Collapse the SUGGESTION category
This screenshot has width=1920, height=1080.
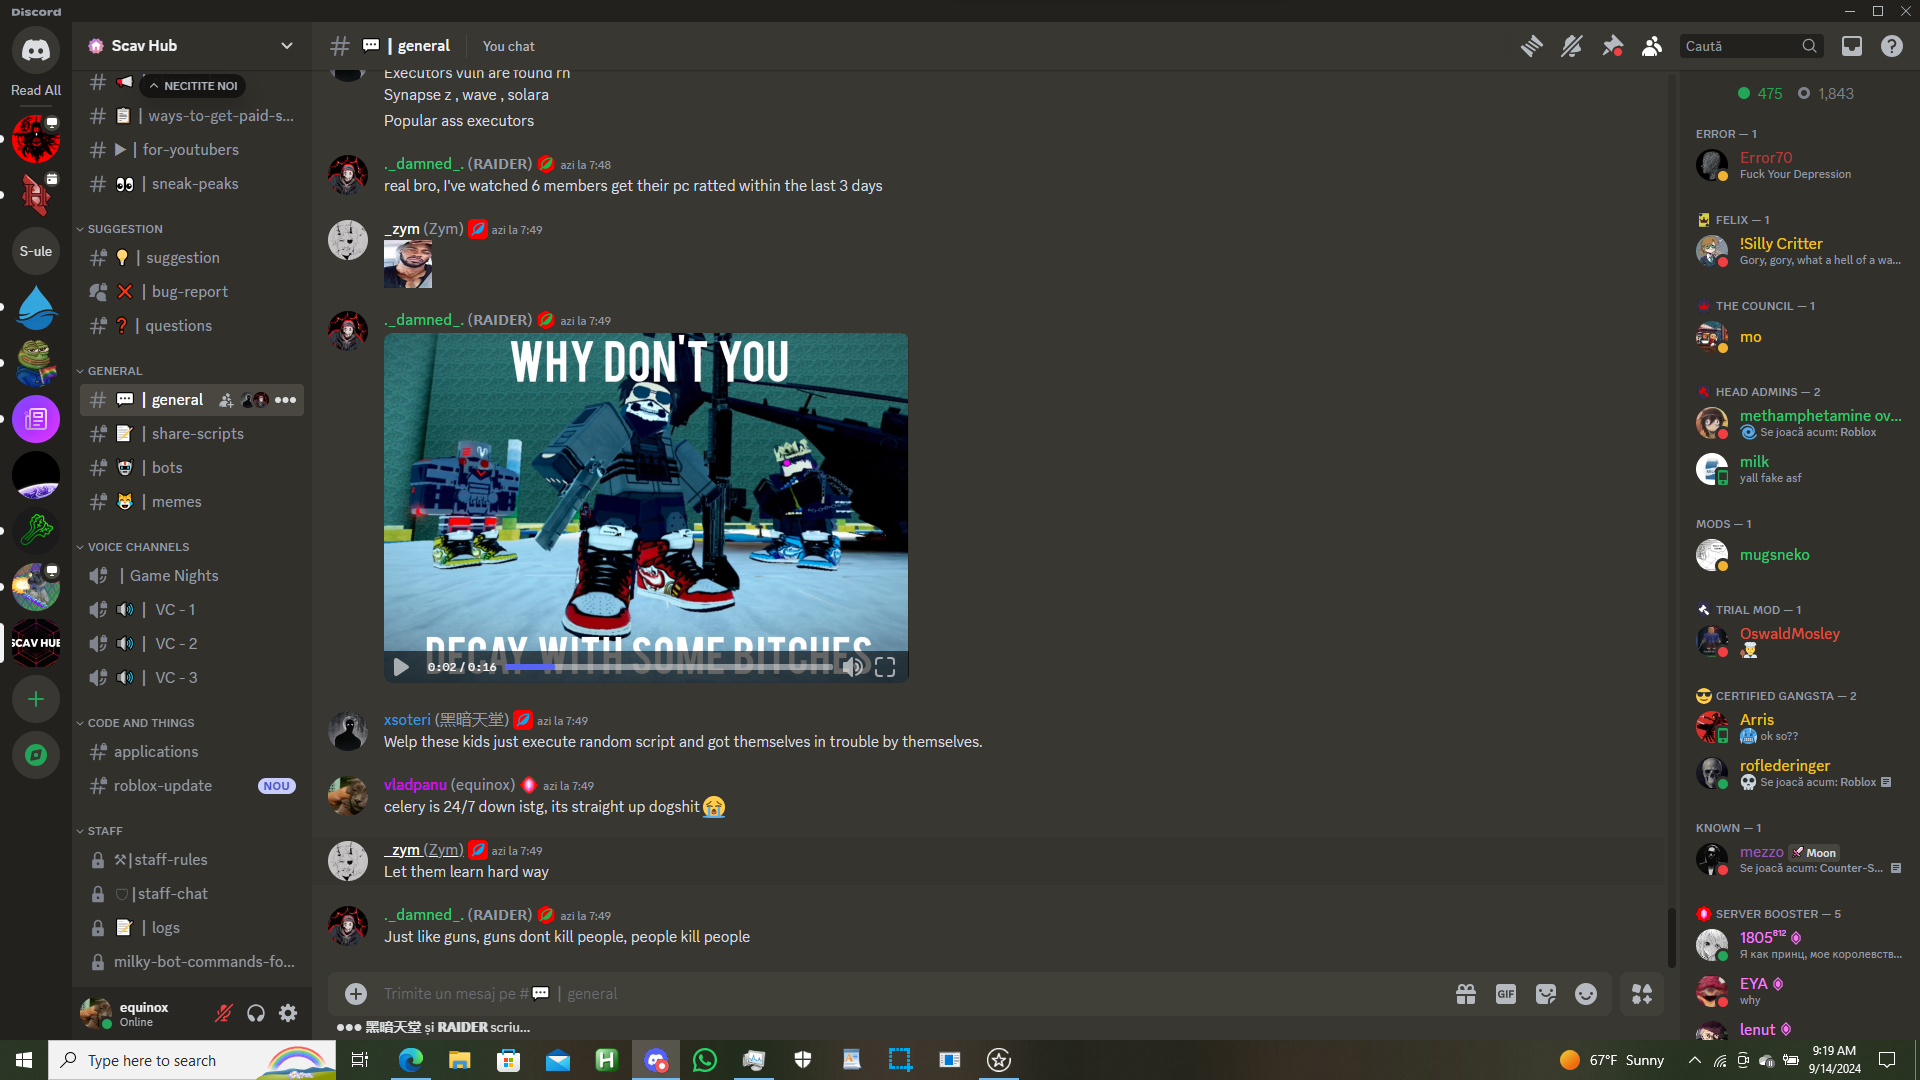click(124, 229)
